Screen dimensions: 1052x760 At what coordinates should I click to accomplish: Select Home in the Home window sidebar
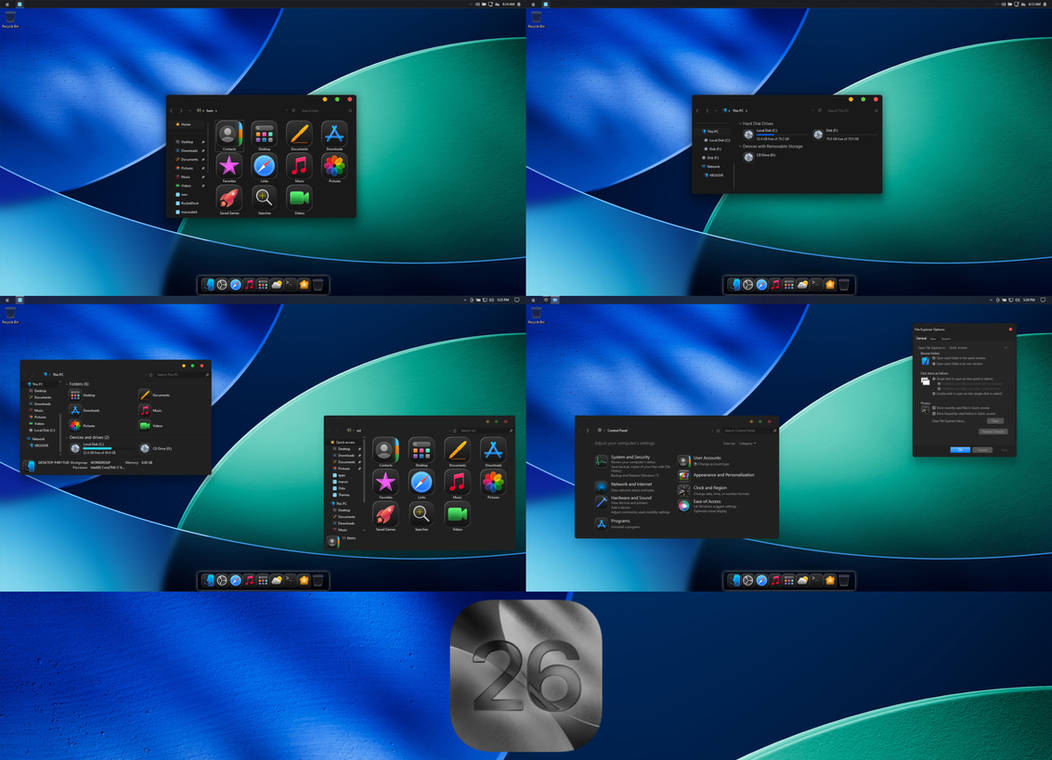coord(187,125)
